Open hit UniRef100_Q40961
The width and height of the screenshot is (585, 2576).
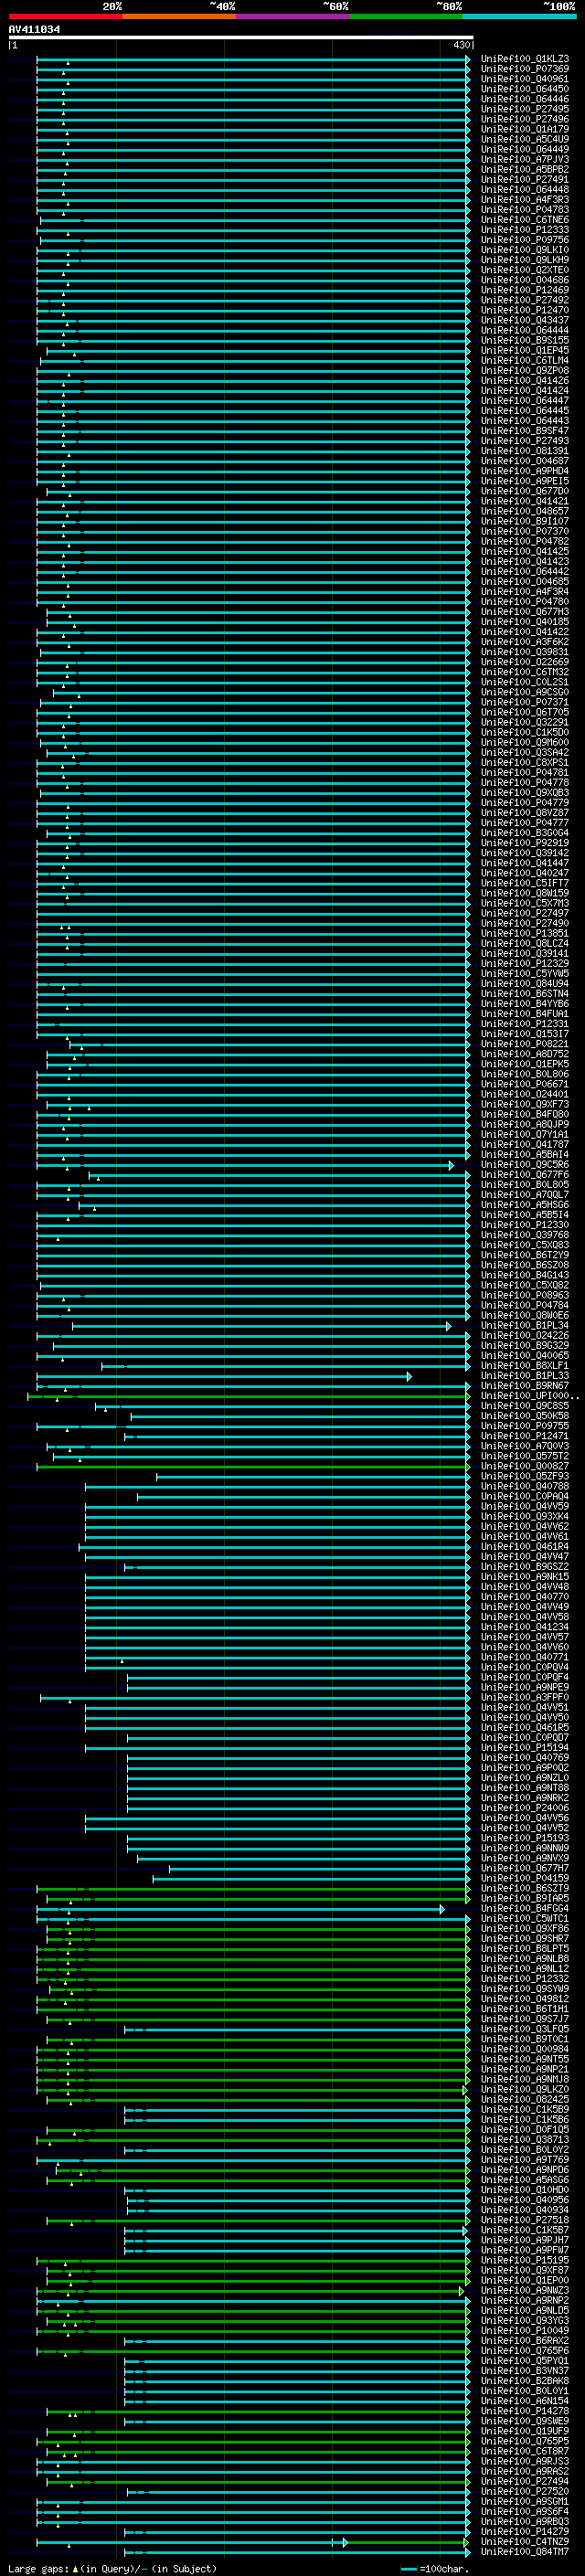(x=525, y=79)
